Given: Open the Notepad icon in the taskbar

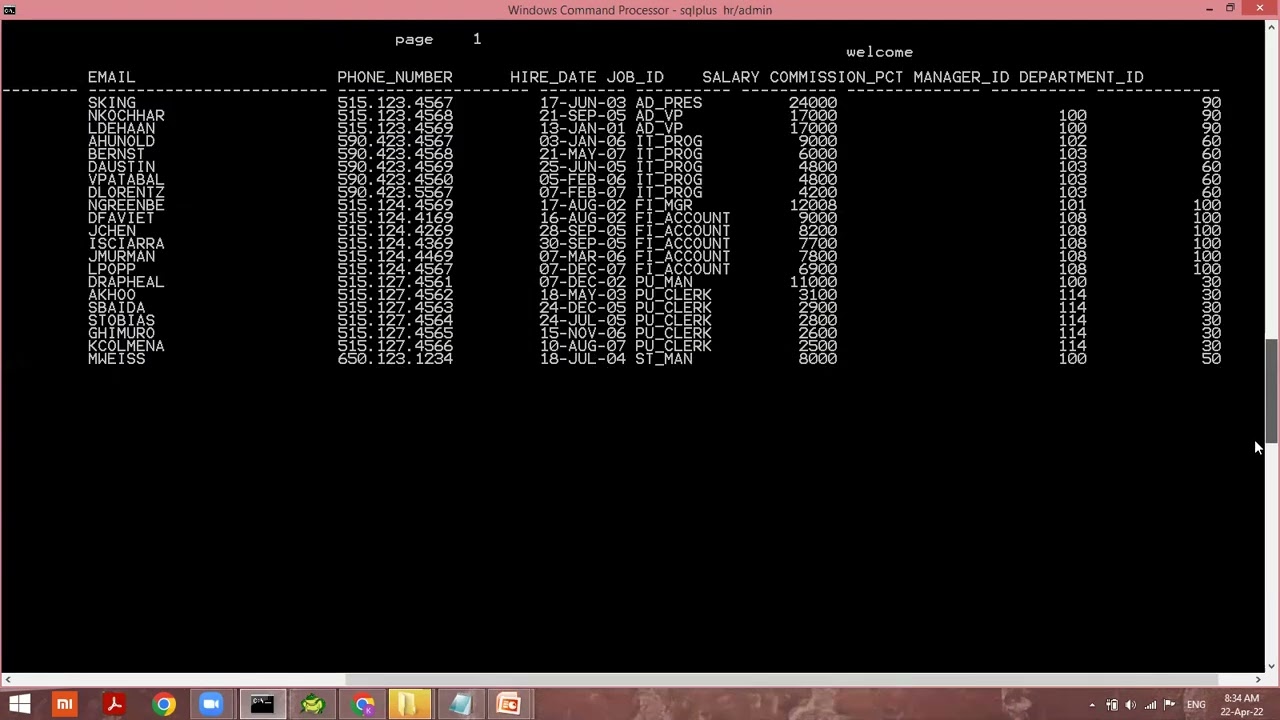Looking at the screenshot, I should tap(459, 704).
